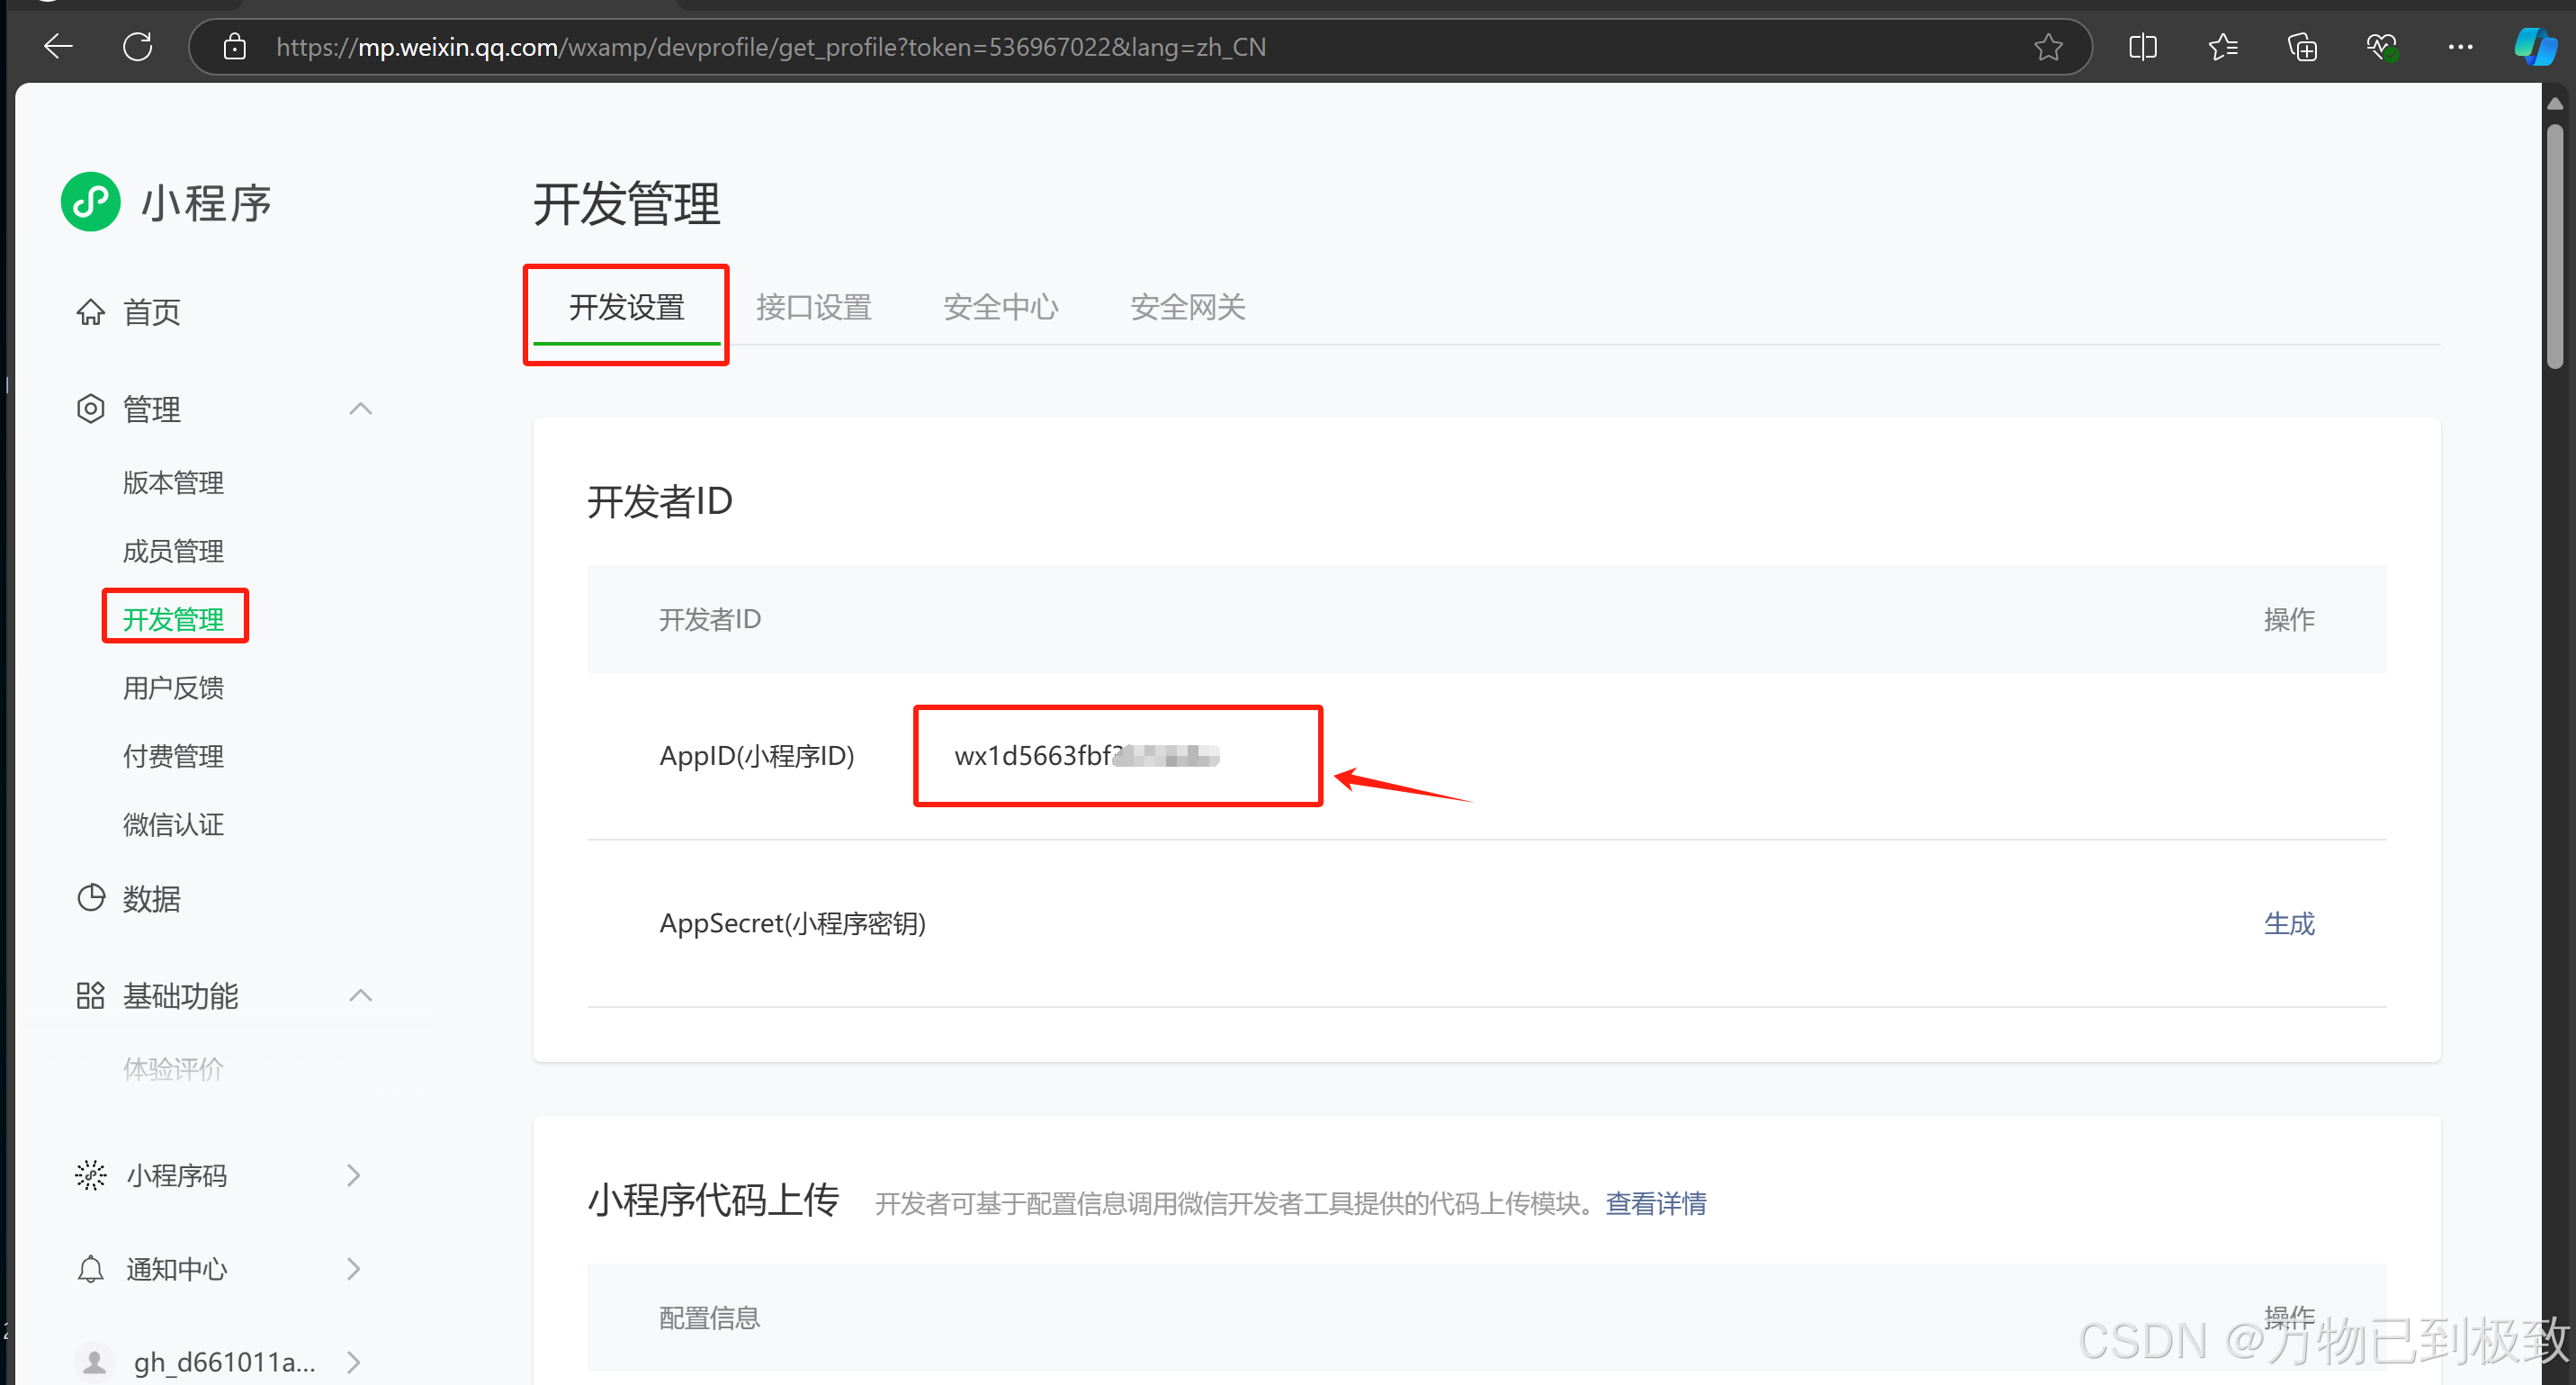Switch to 开发设置 tab
Image resolution: width=2576 pixels, height=1385 pixels.
[x=626, y=307]
